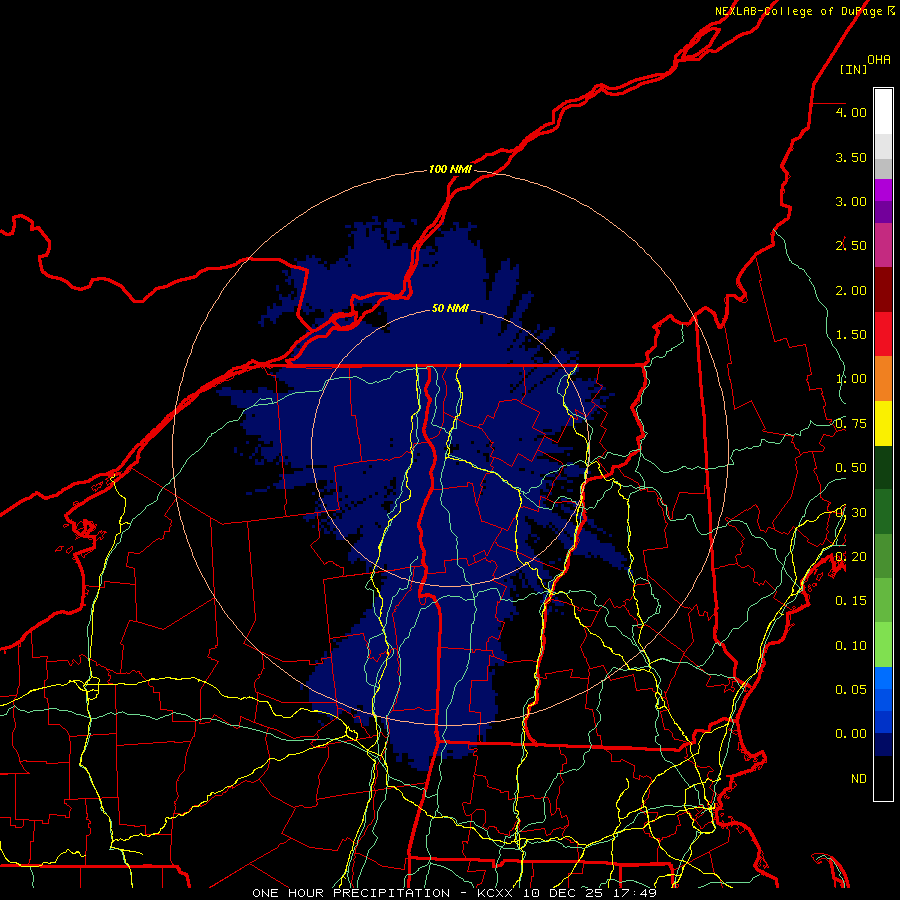The width and height of the screenshot is (900, 900).
Task: Click the 1.50 legend value
Action: point(851,335)
